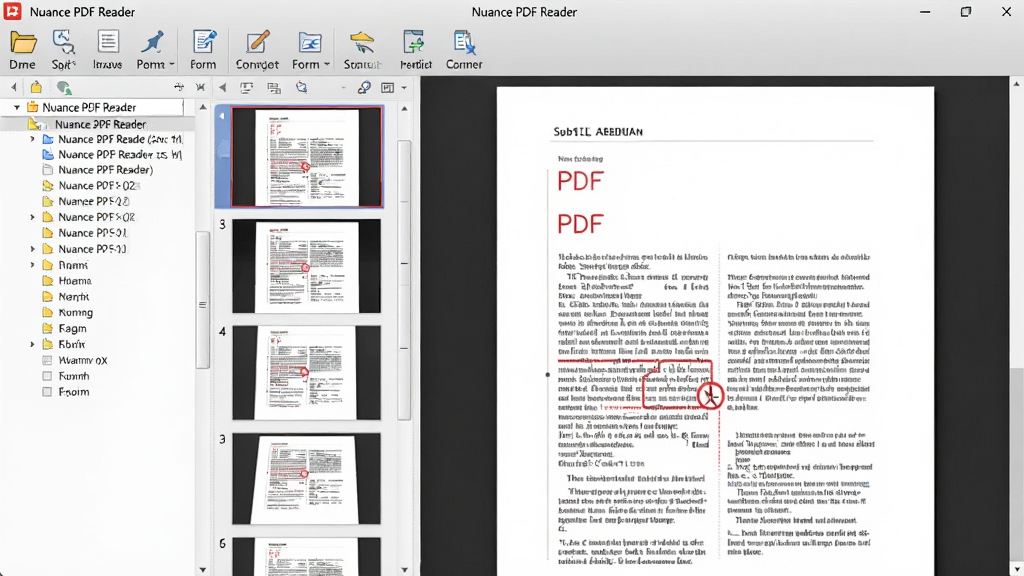Click the SubTIL AEBDUAN page heading
1024x576 pixels.
pos(598,131)
